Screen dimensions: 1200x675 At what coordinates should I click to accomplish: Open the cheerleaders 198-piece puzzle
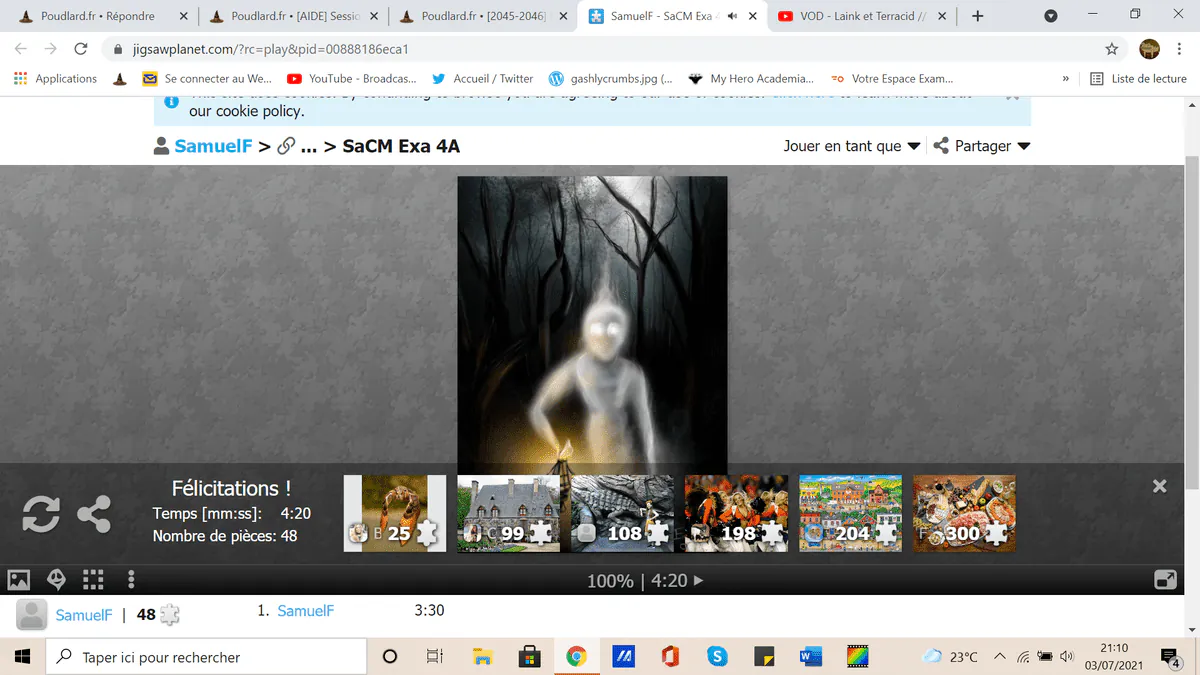coord(736,513)
